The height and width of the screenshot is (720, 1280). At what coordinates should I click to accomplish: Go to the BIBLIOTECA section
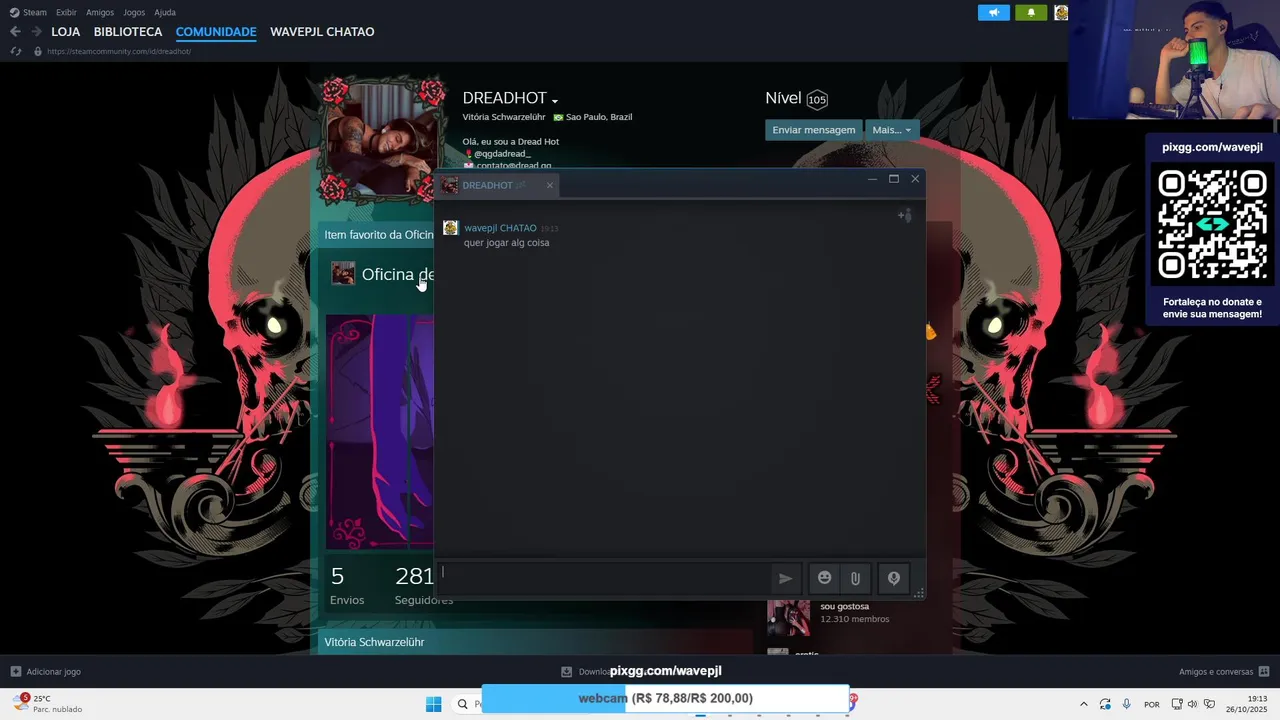pyautogui.click(x=128, y=32)
